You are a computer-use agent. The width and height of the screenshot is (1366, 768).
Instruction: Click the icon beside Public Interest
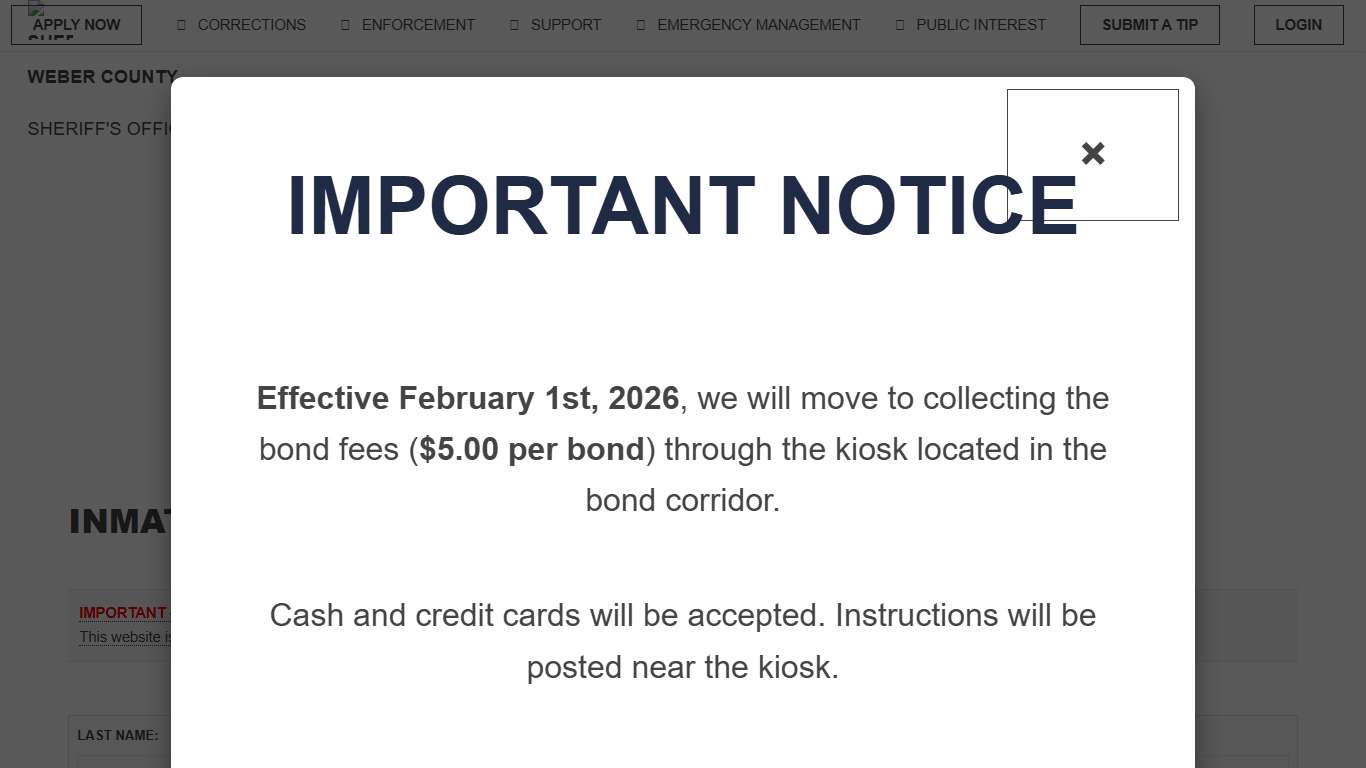[900, 25]
